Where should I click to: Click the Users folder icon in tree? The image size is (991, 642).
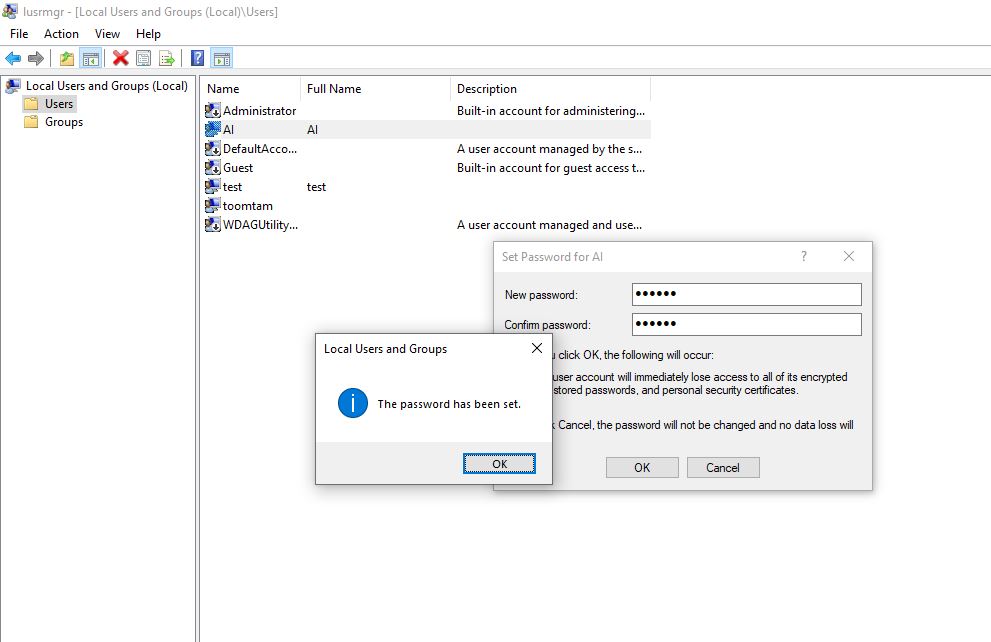[31, 104]
